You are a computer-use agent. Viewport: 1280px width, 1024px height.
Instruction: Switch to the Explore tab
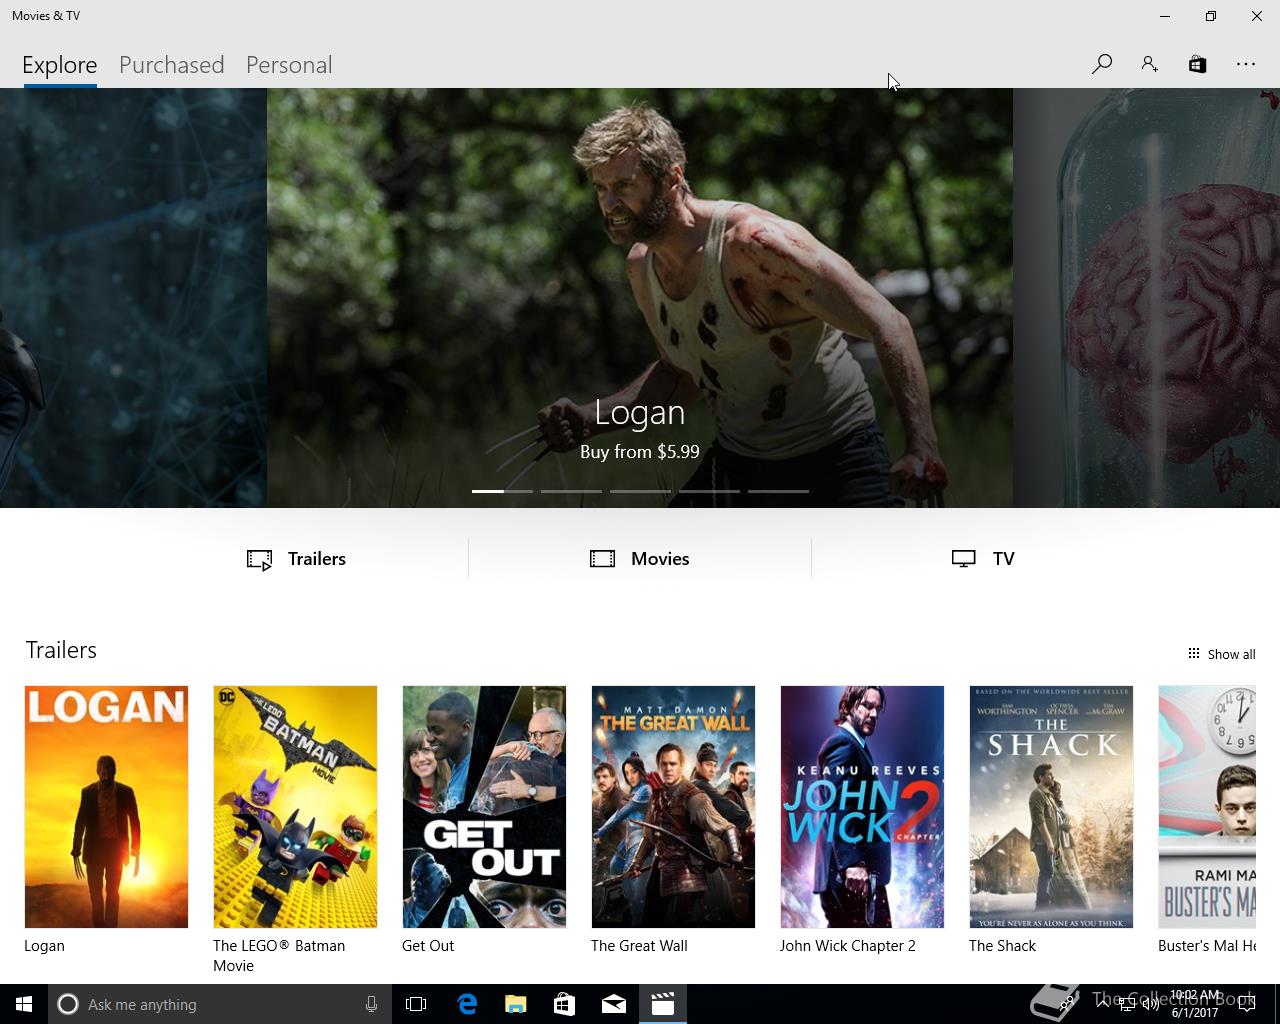pyautogui.click(x=60, y=65)
